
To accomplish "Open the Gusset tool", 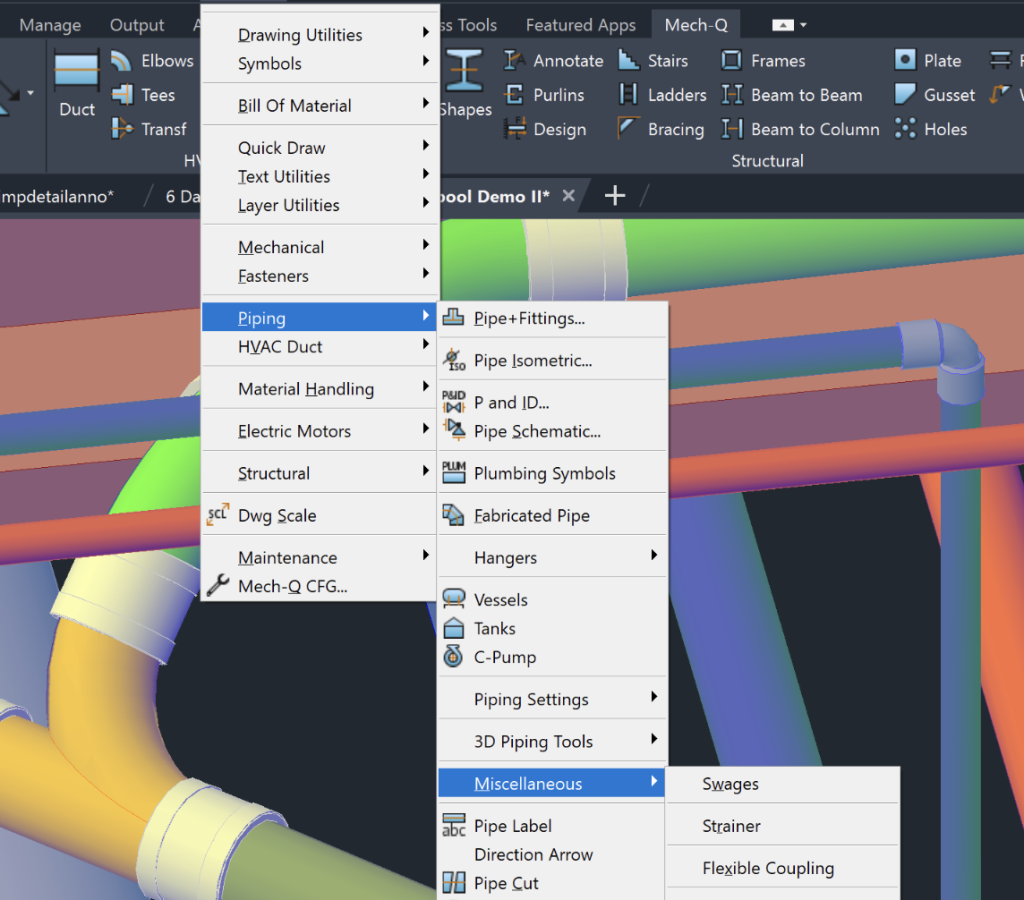I will coord(944,94).
